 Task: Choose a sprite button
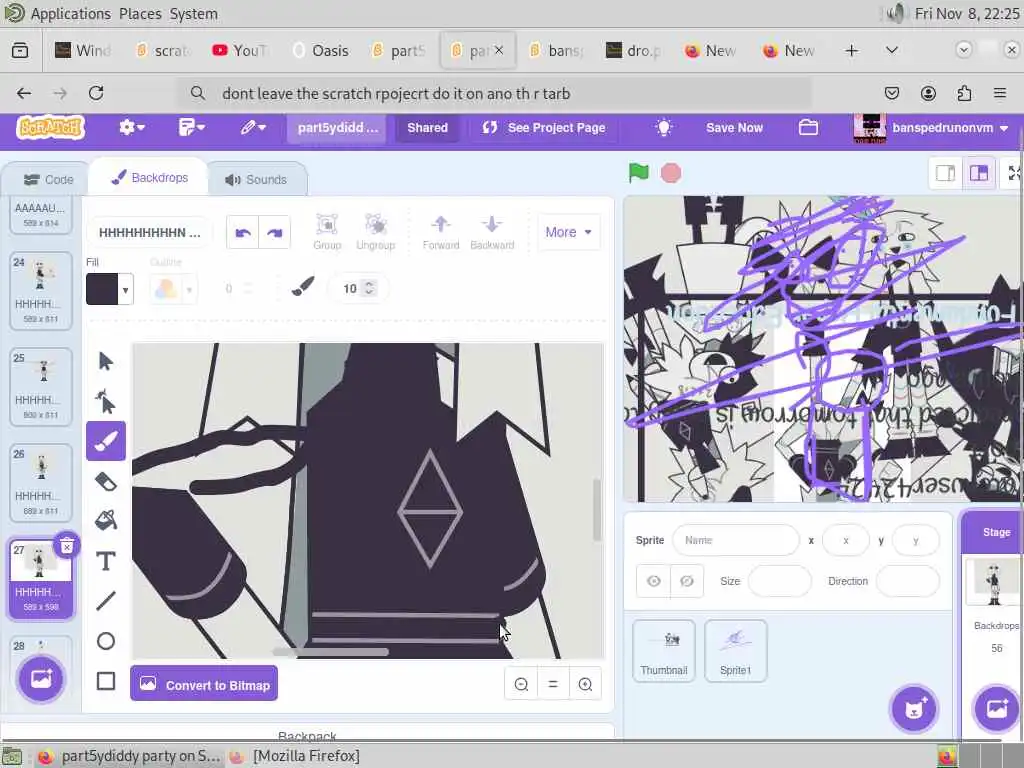[914, 709]
